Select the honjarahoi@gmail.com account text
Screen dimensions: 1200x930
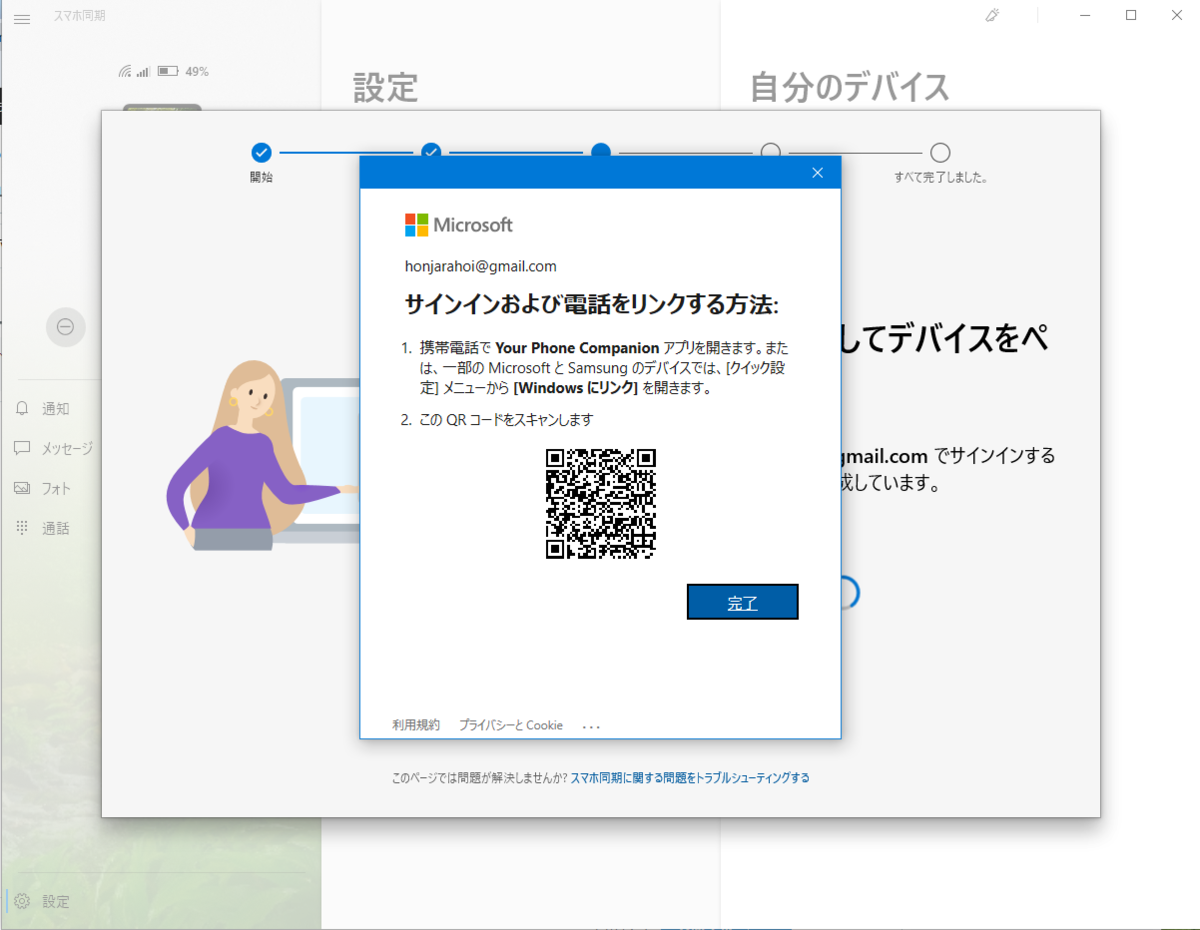(x=481, y=266)
